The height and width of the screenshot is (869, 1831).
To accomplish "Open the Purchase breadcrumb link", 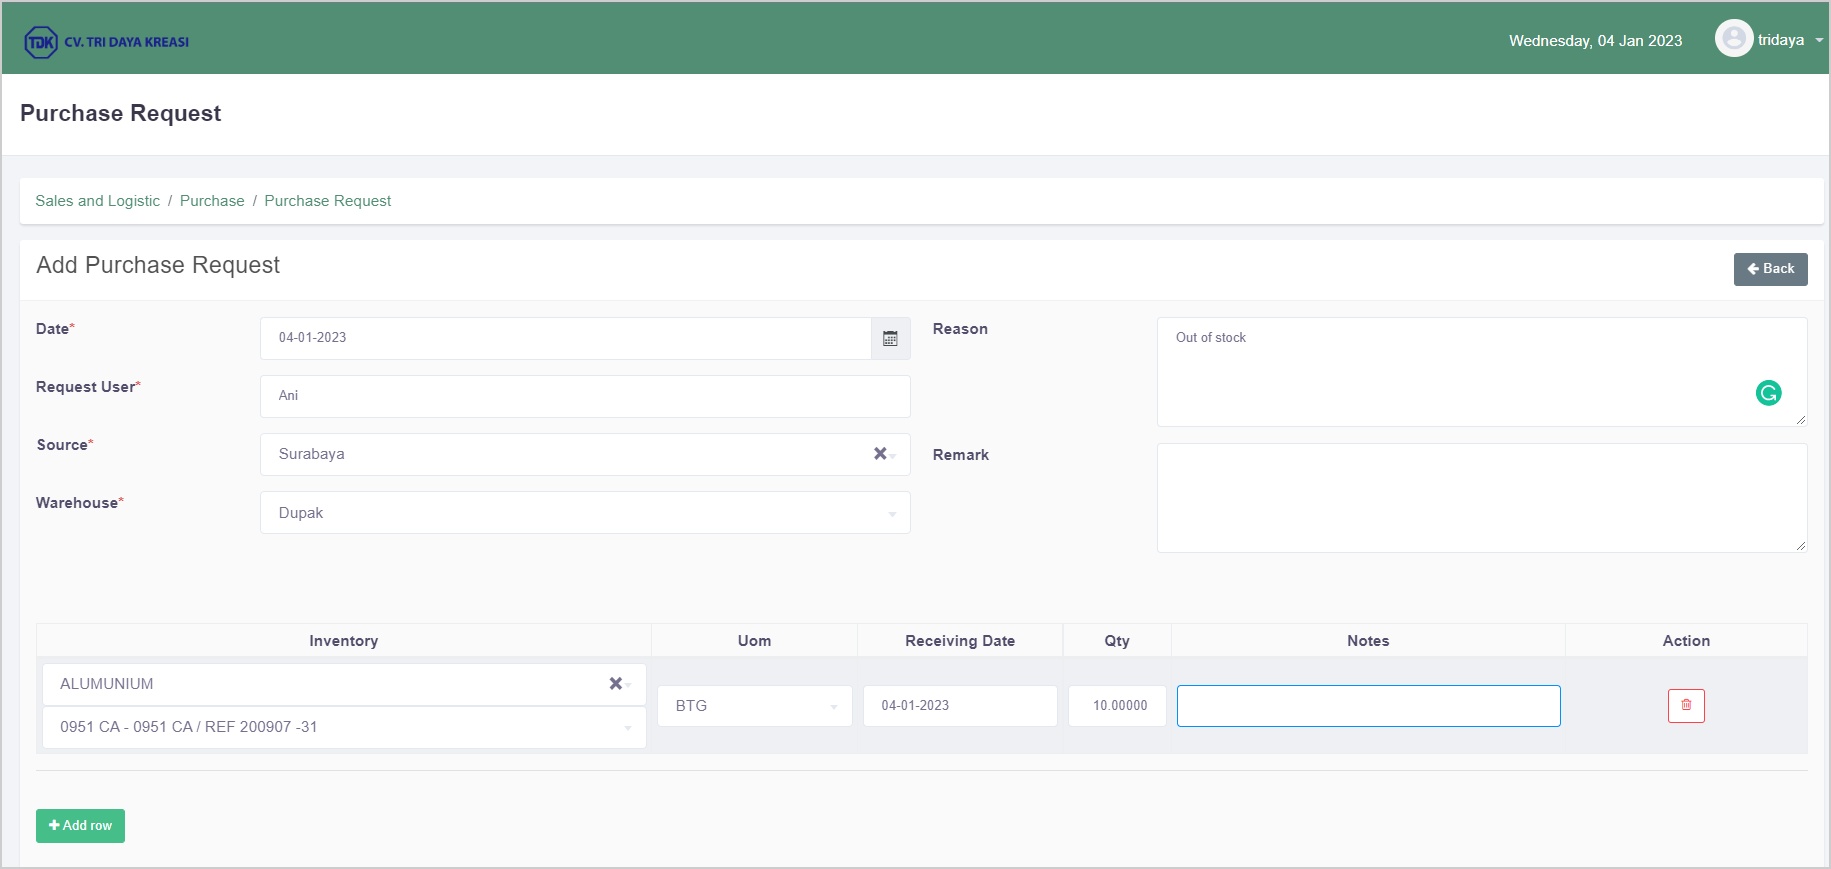I will pos(212,201).
